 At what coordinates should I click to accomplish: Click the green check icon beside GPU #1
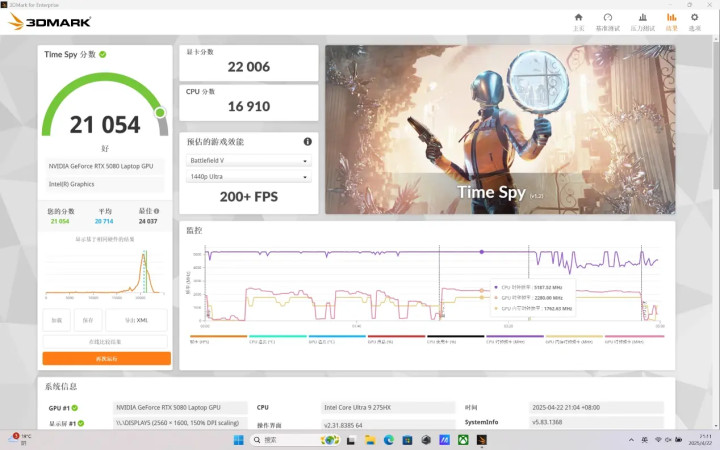tap(74, 408)
